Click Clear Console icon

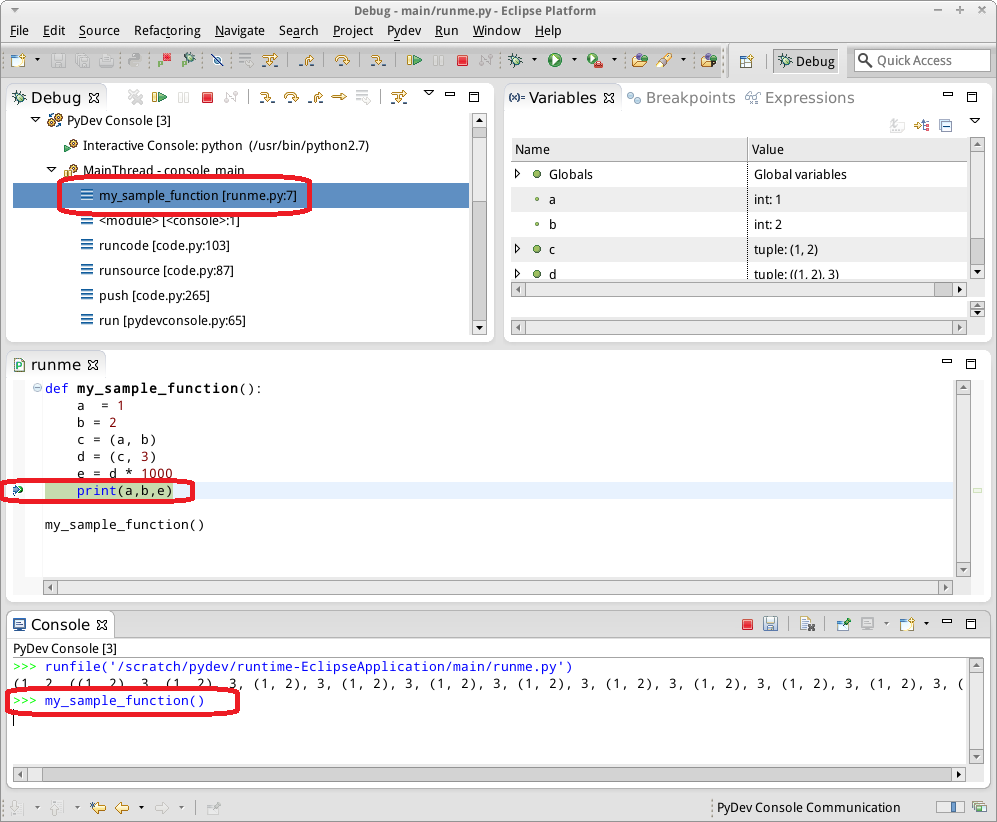tap(808, 624)
